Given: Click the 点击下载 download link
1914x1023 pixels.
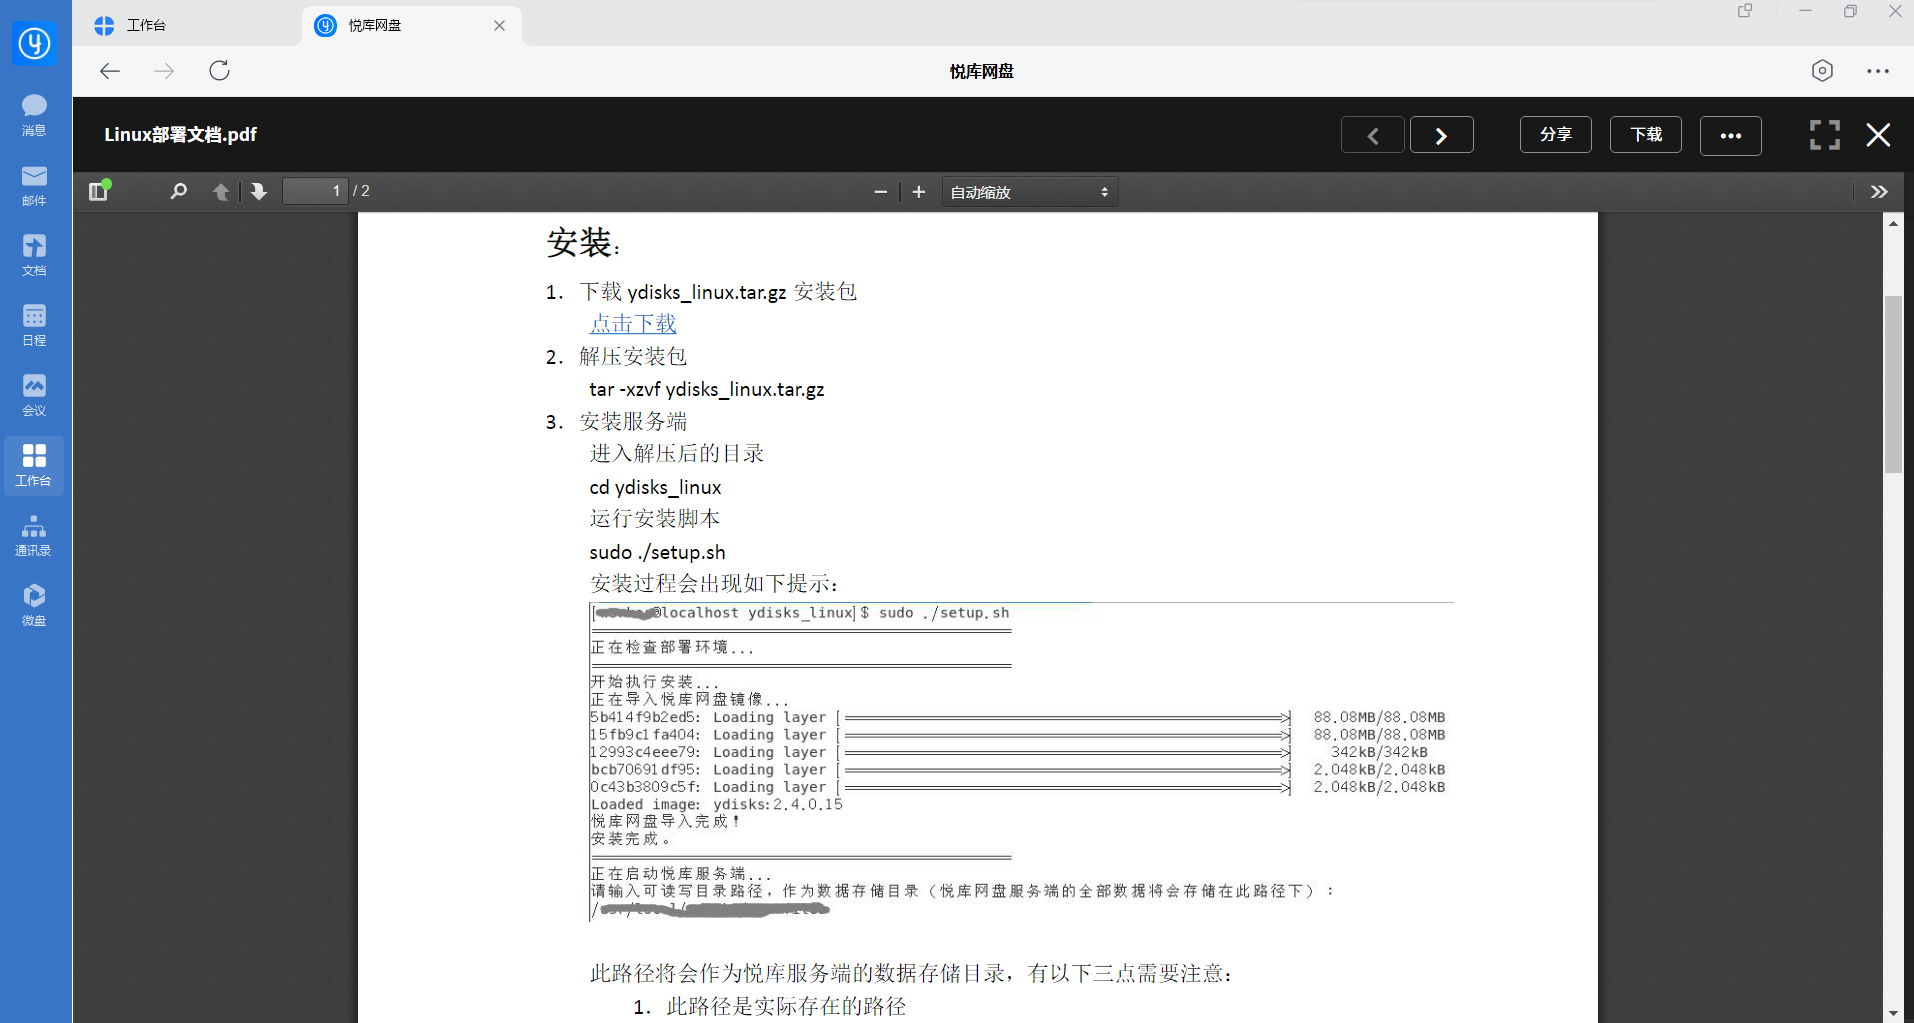Looking at the screenshot, I should pos(632,323).
